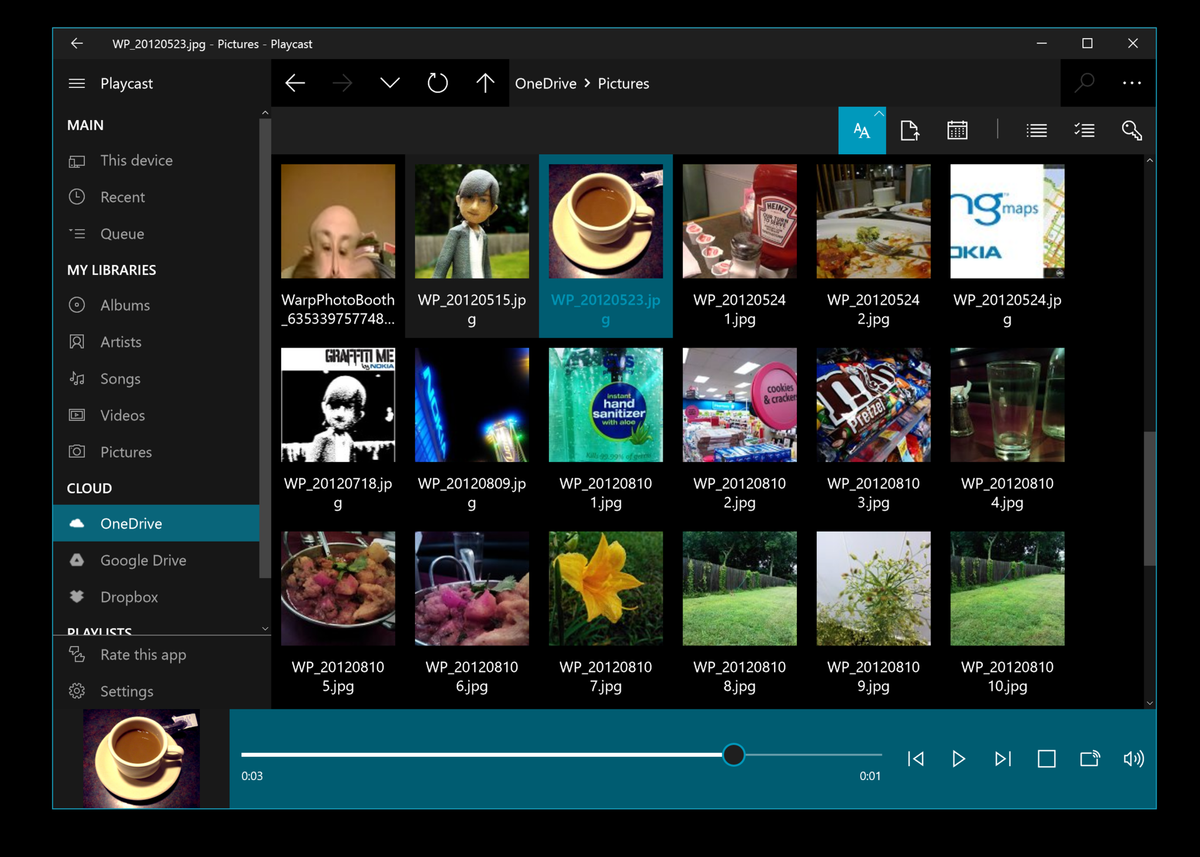Image resolution: width=1200 pixels, height=857 pixels.
Task: Select the WP_20120810 7.jpg flower thumbnail
Action: coord(605,588)
